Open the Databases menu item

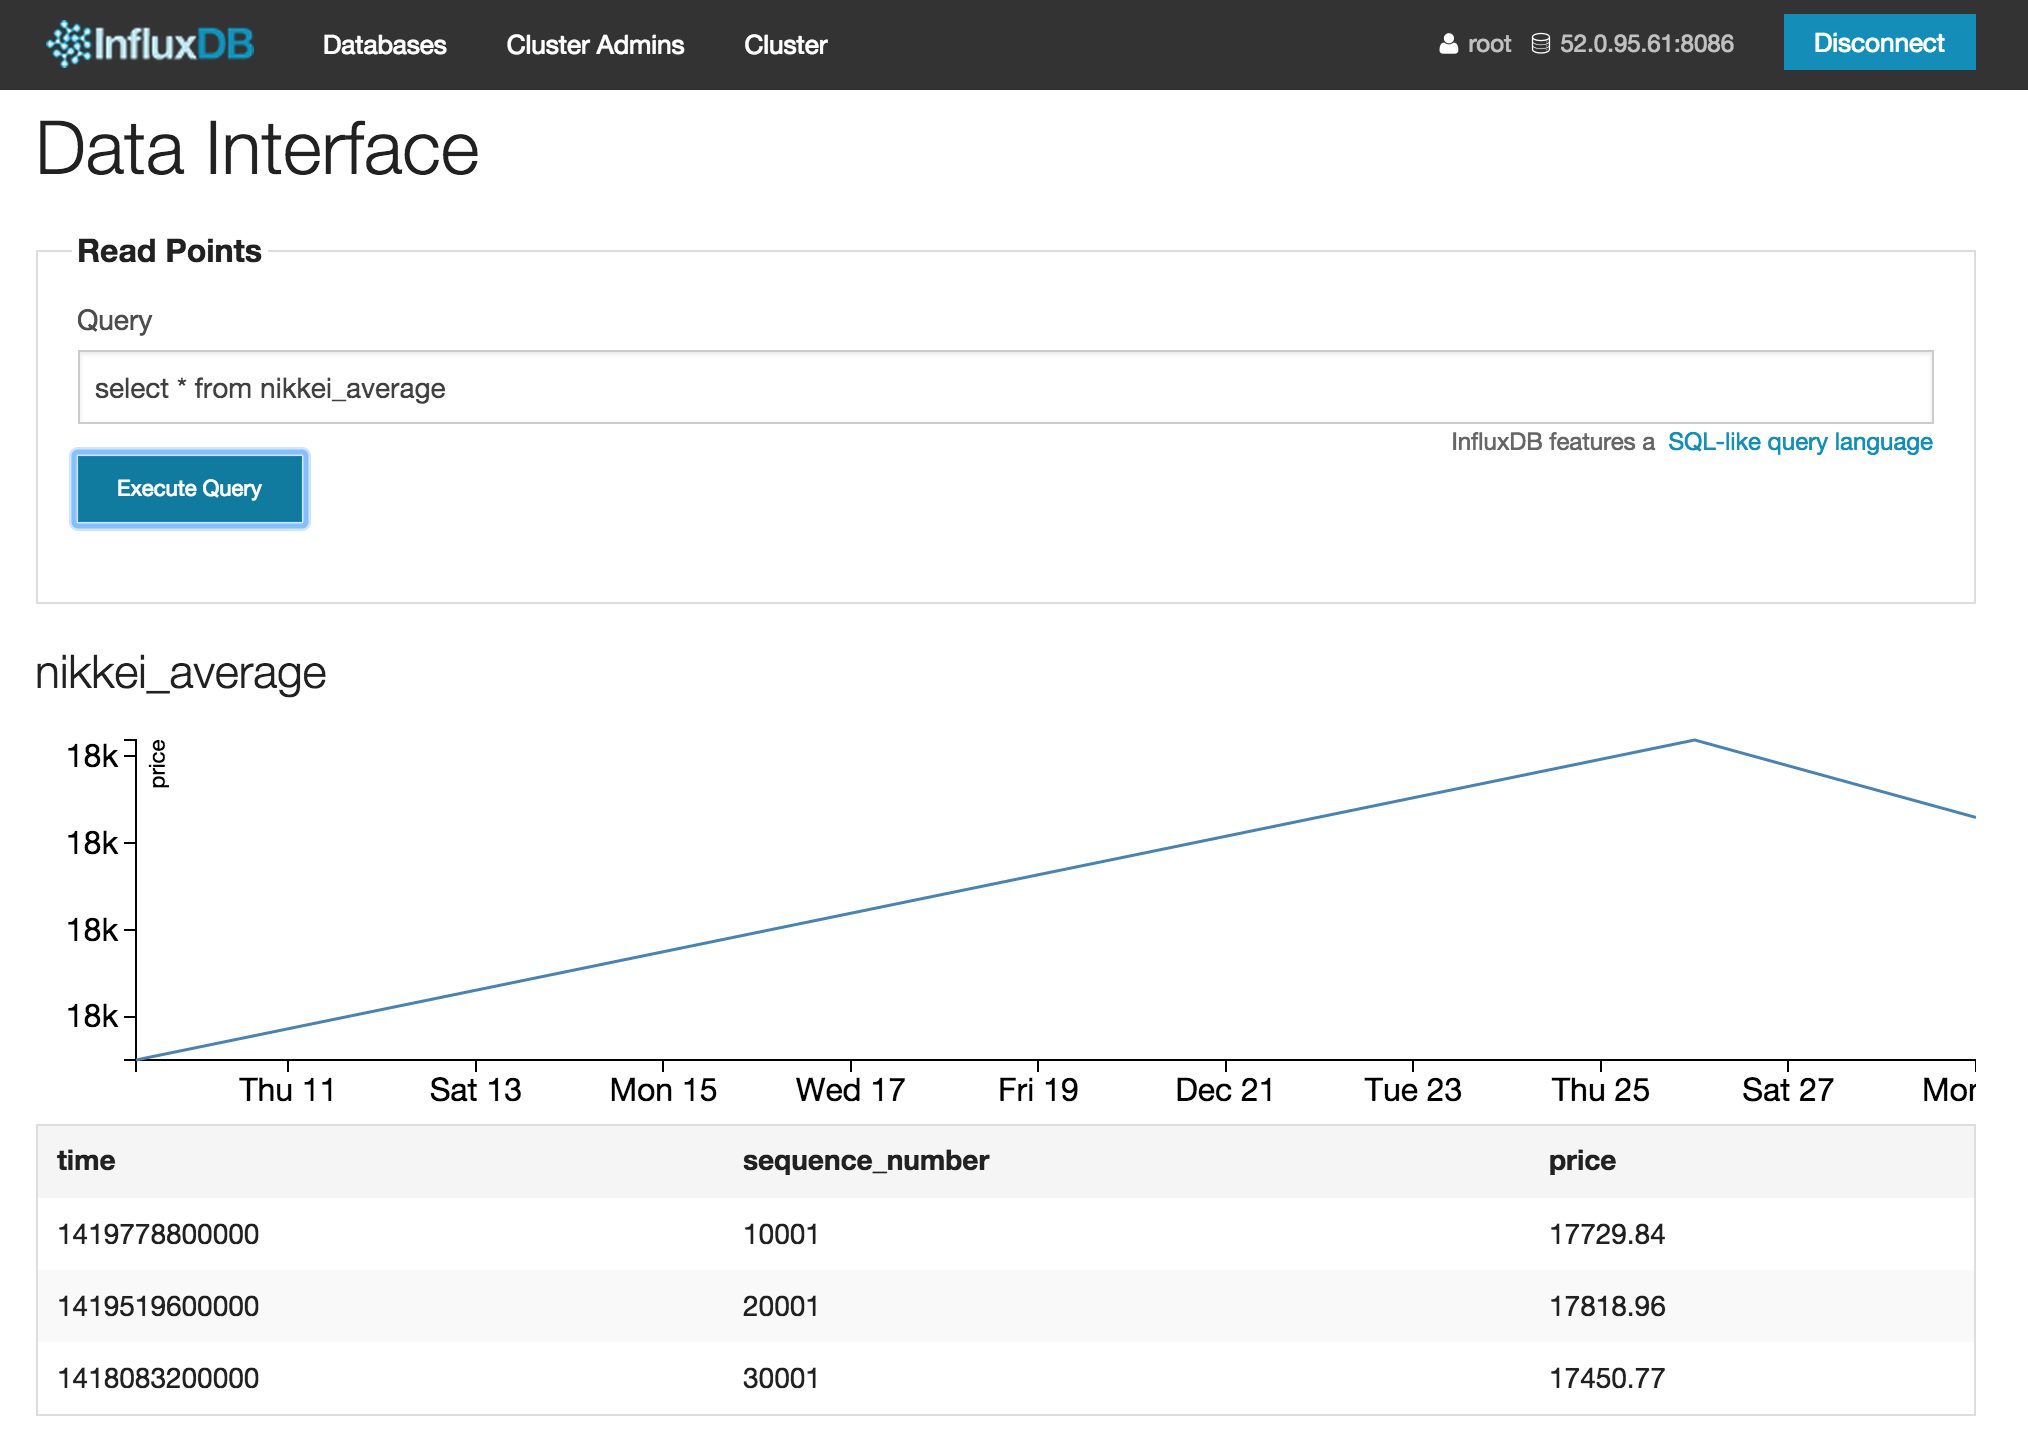coord(384,45)
